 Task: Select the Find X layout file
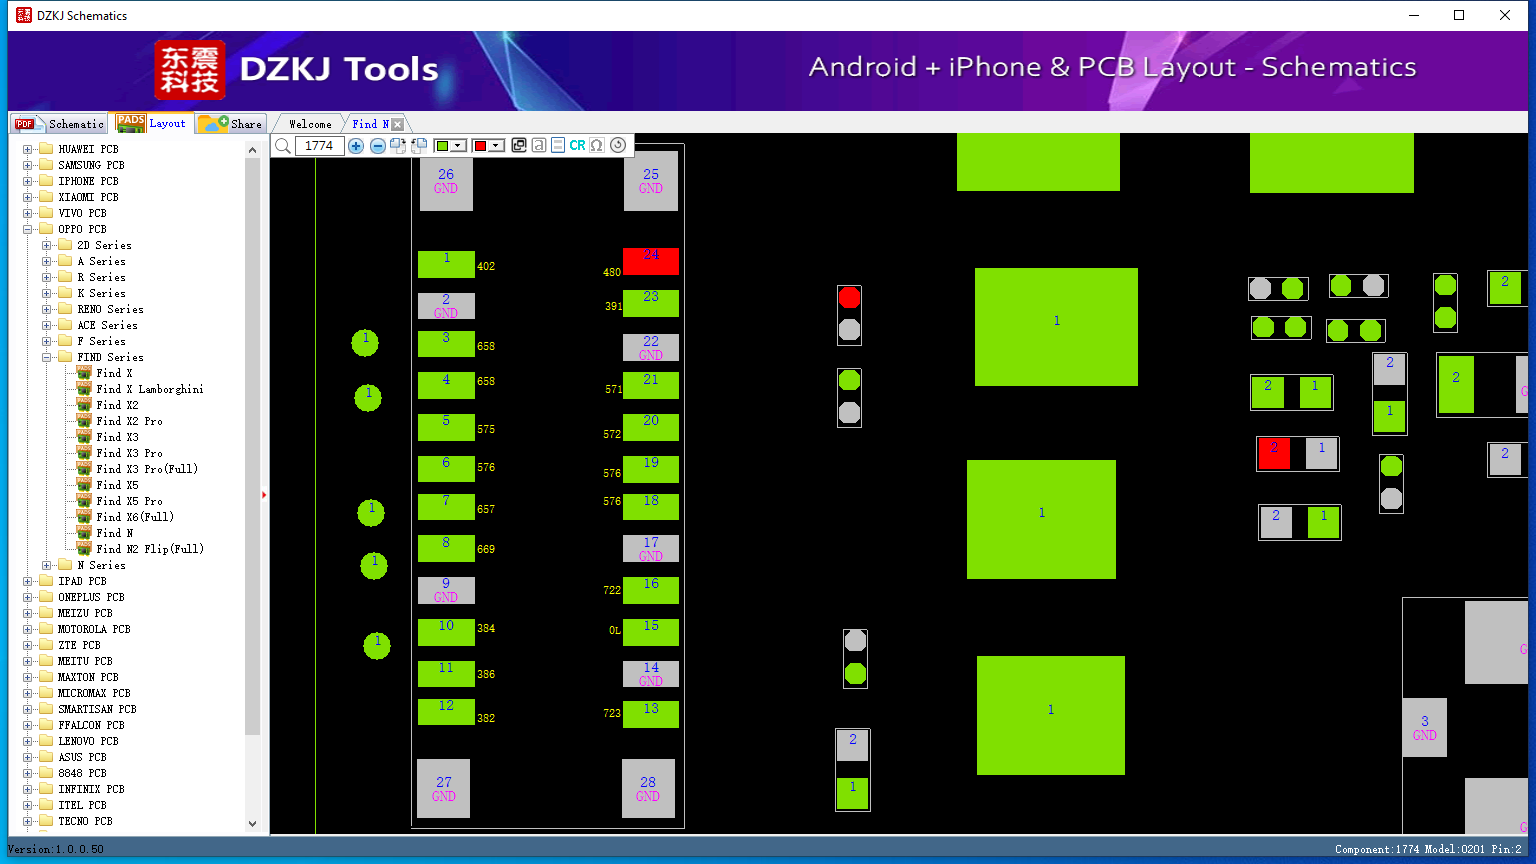click(114, 373)
